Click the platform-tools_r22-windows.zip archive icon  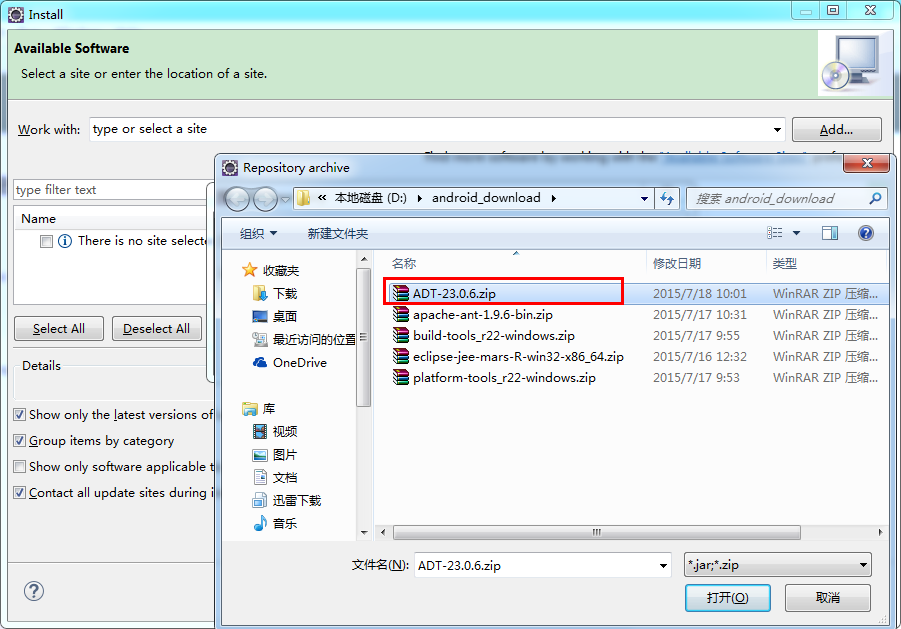pyautogui.click(x=401, y=377)
